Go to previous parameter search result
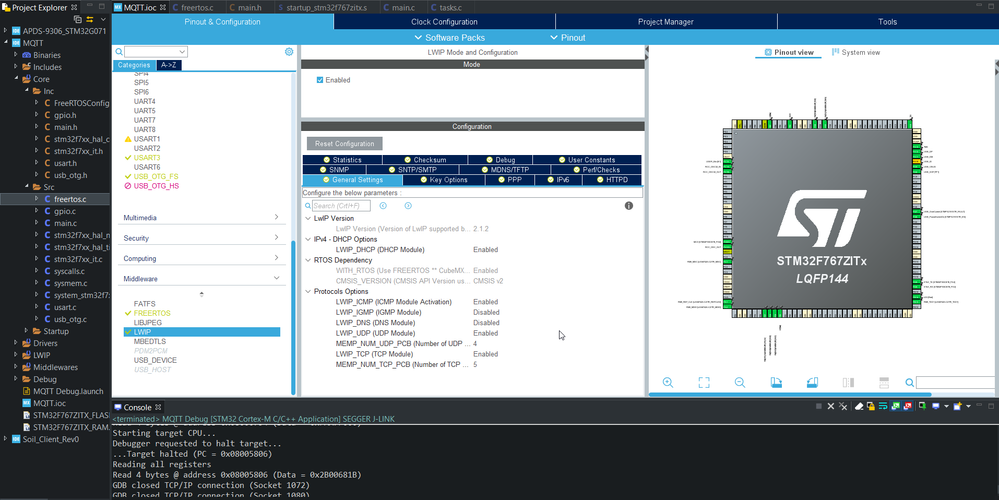 (x=383, y=206)
